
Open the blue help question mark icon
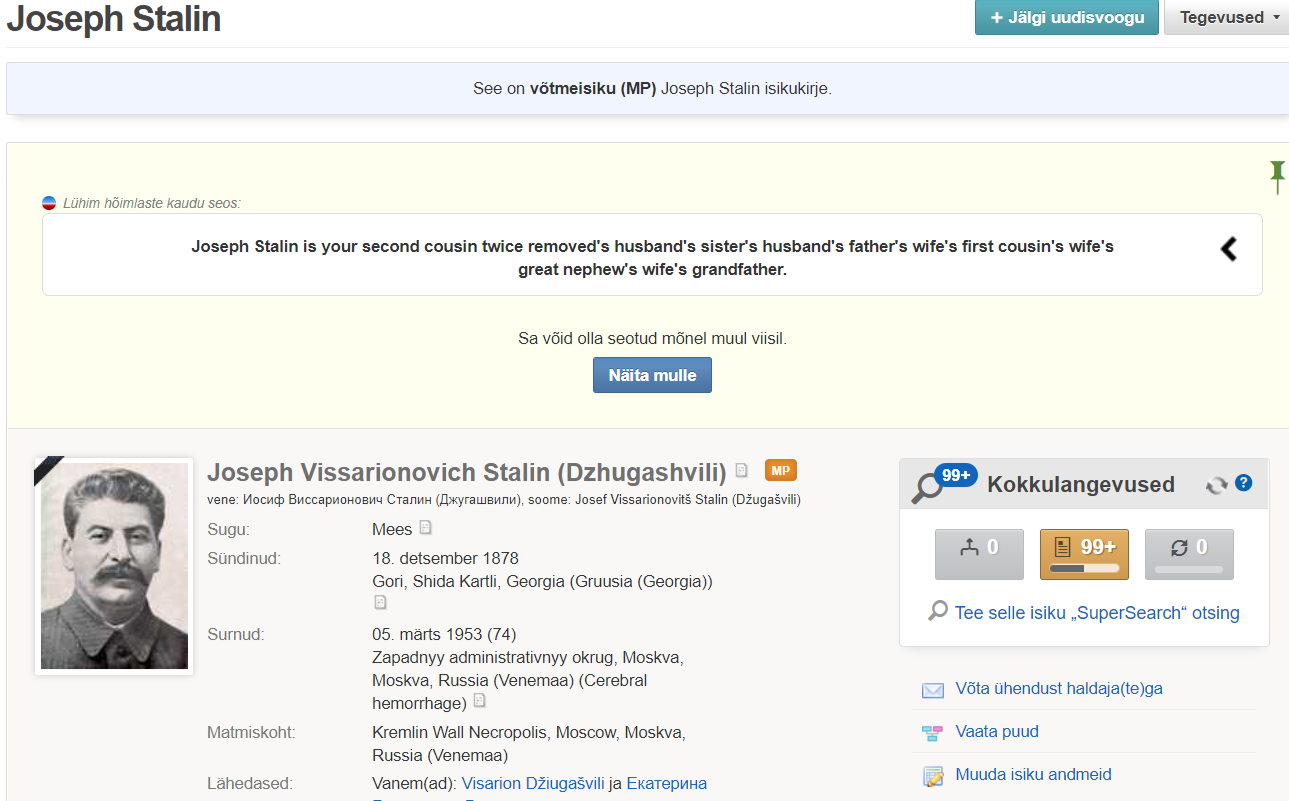[1243, 483]
